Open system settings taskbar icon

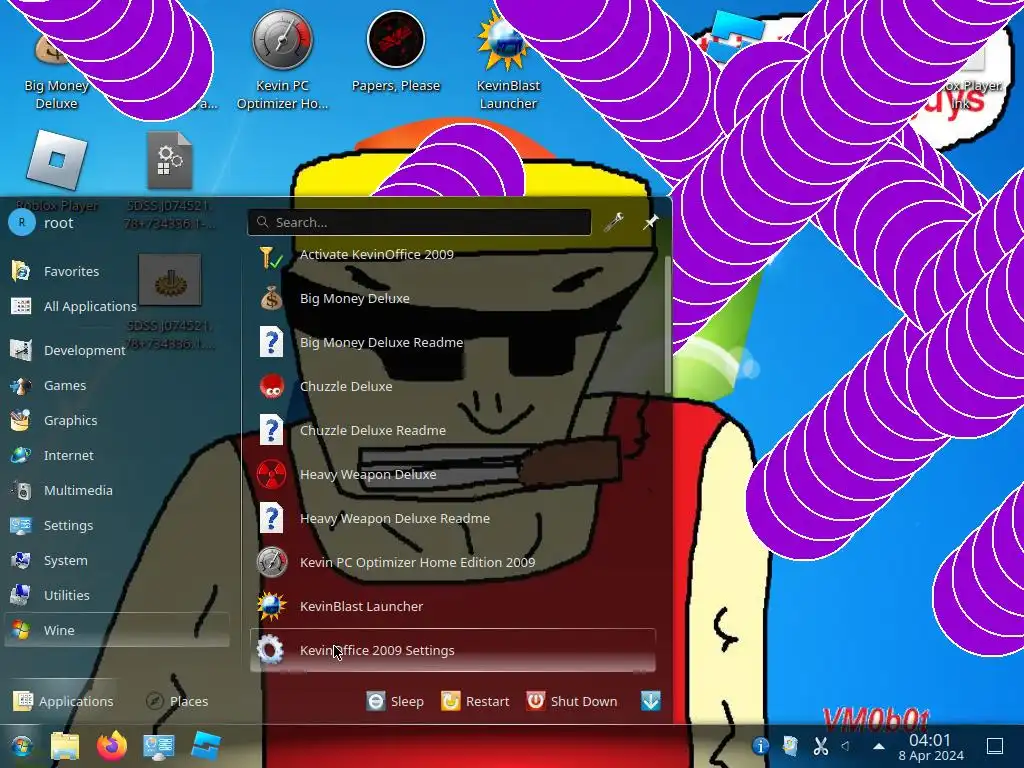159,746
